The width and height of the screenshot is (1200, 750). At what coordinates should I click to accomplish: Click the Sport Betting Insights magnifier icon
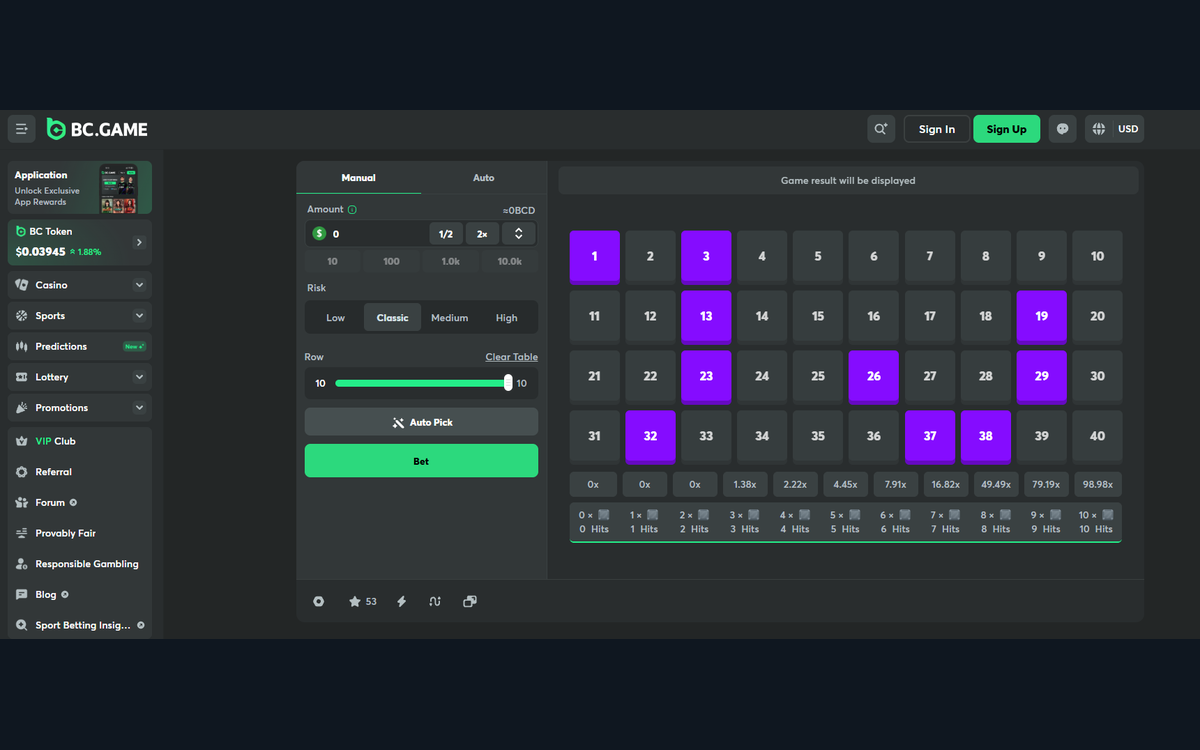pyautogui.click(x=22, y=625)
